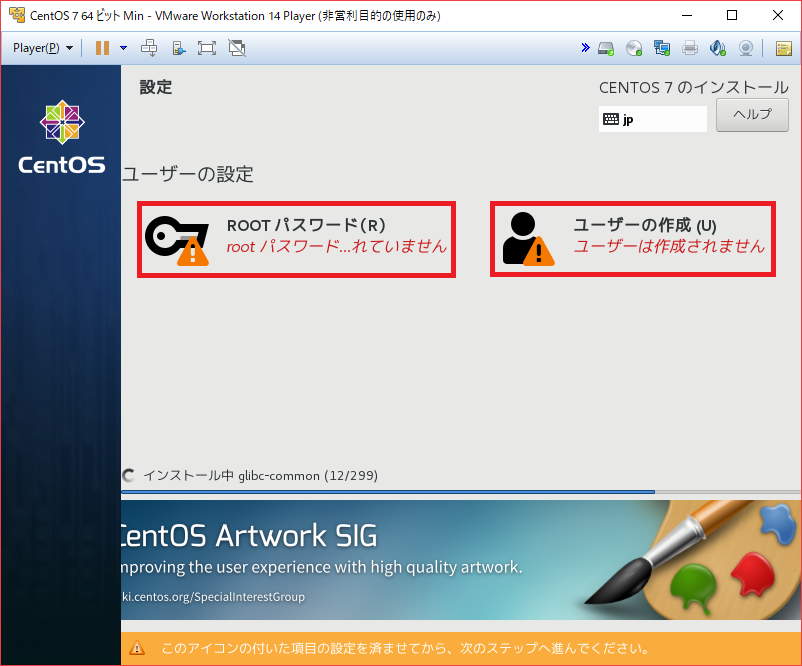Viewport: 802px width, 666px height.
Task: Click the ヘルプ help button
Action: coord(752,115)
